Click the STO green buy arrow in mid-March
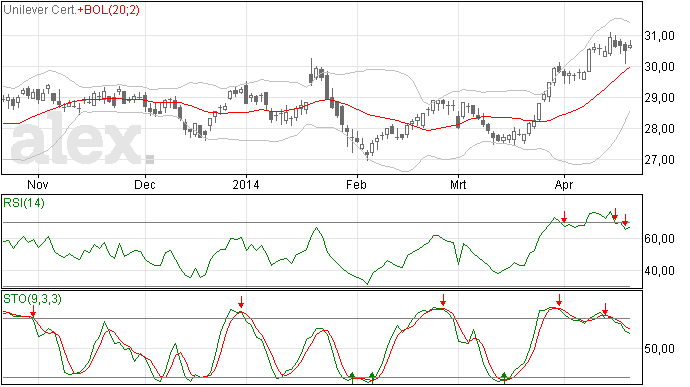Screen dimensions: 690x387 (505, 377)
